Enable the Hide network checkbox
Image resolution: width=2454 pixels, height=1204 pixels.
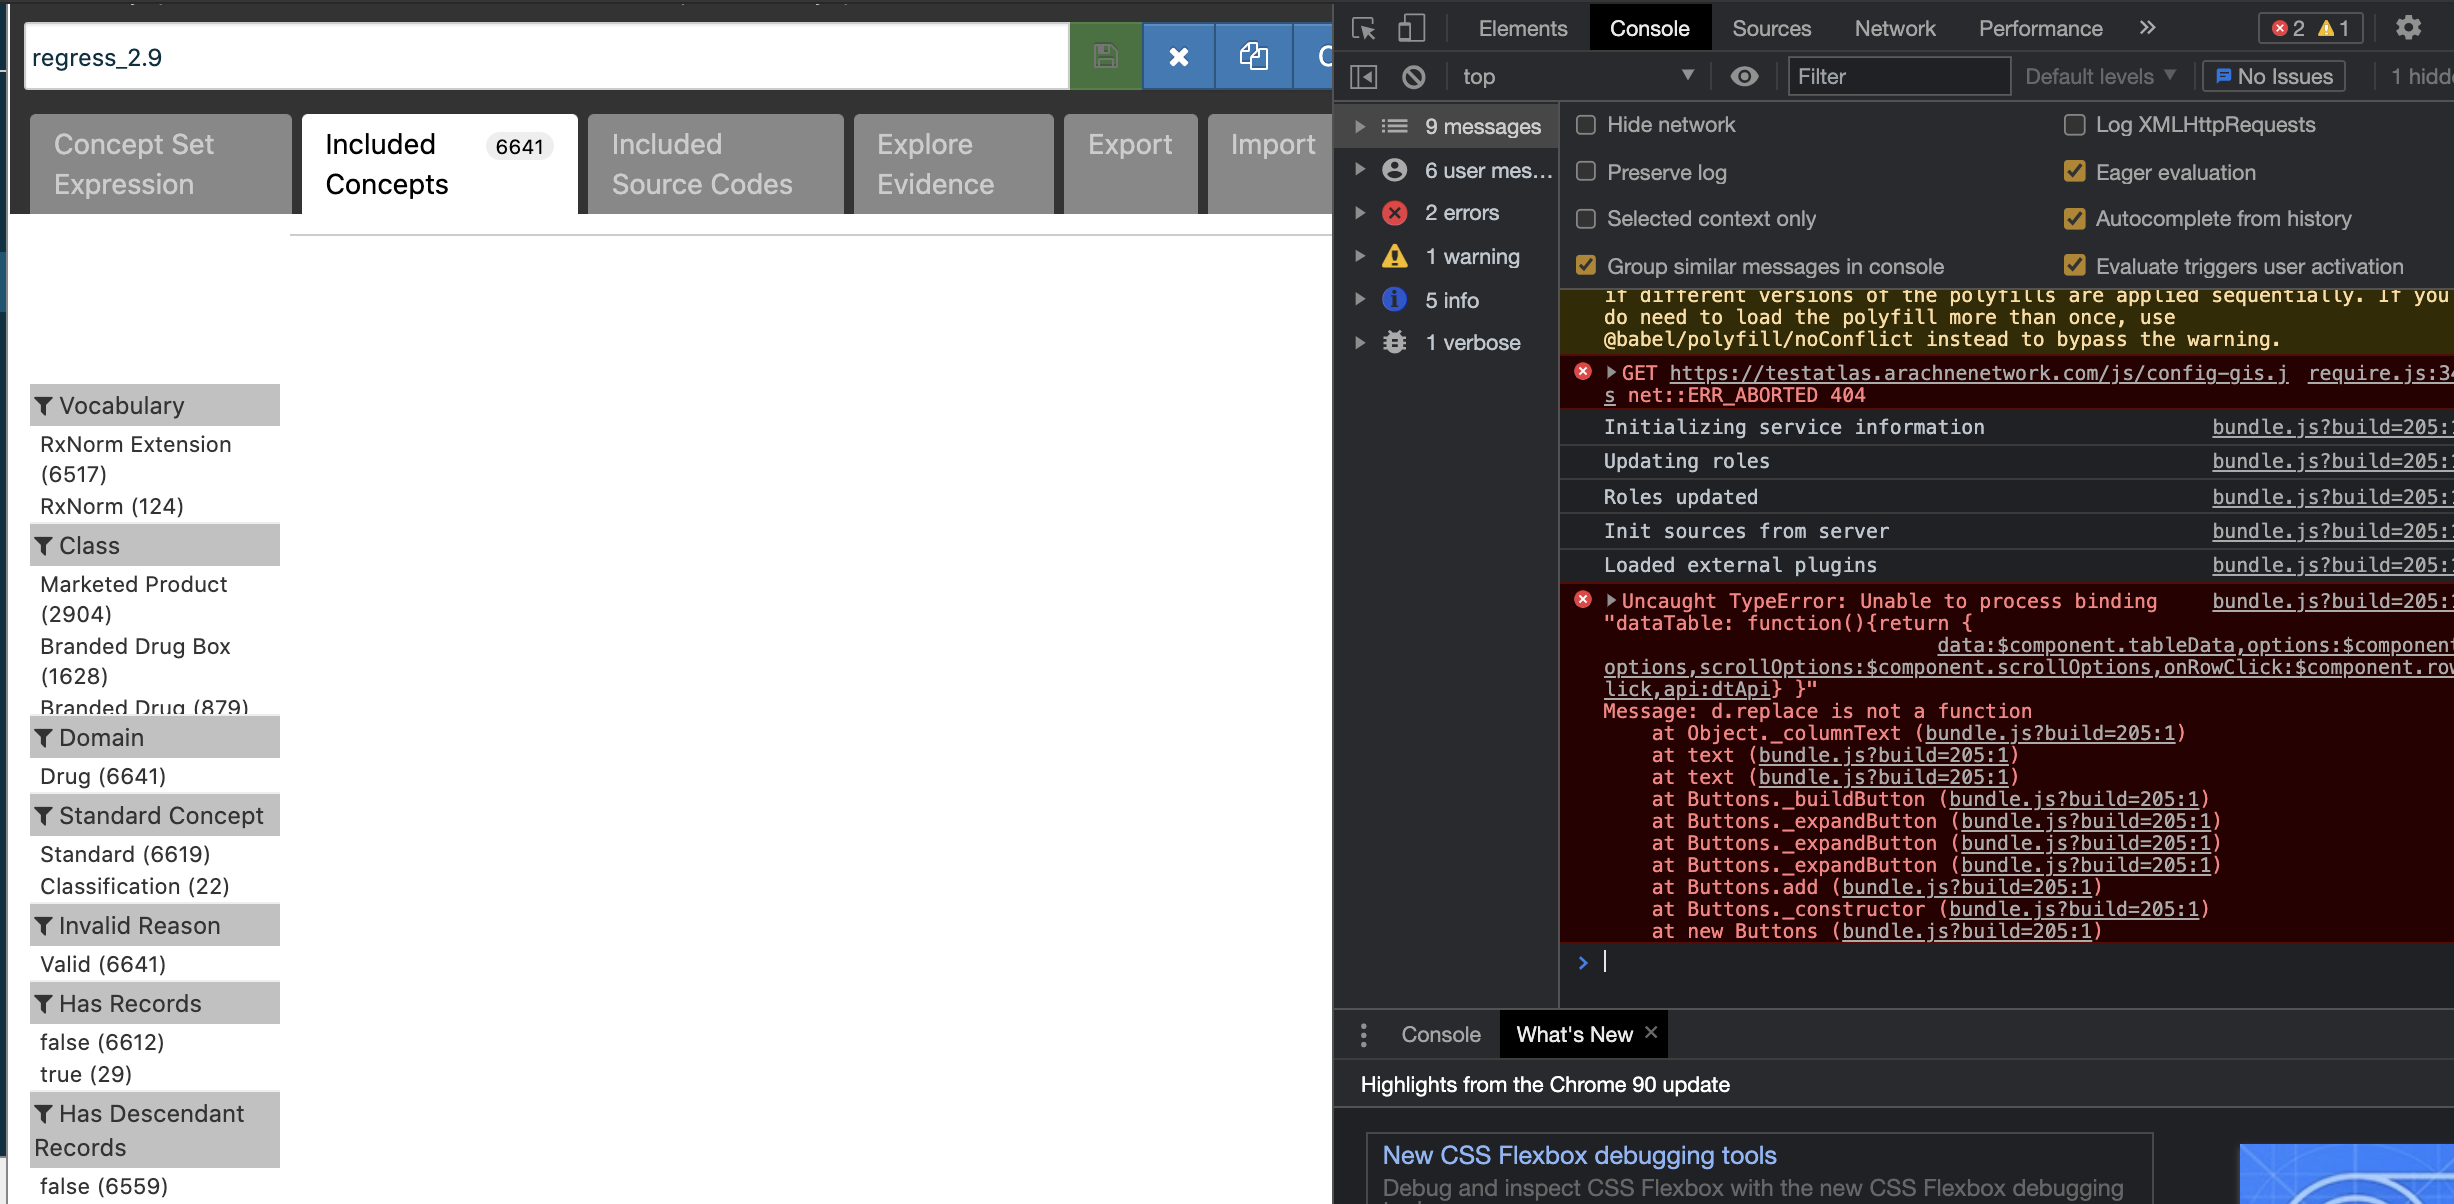pos(1586,124)
